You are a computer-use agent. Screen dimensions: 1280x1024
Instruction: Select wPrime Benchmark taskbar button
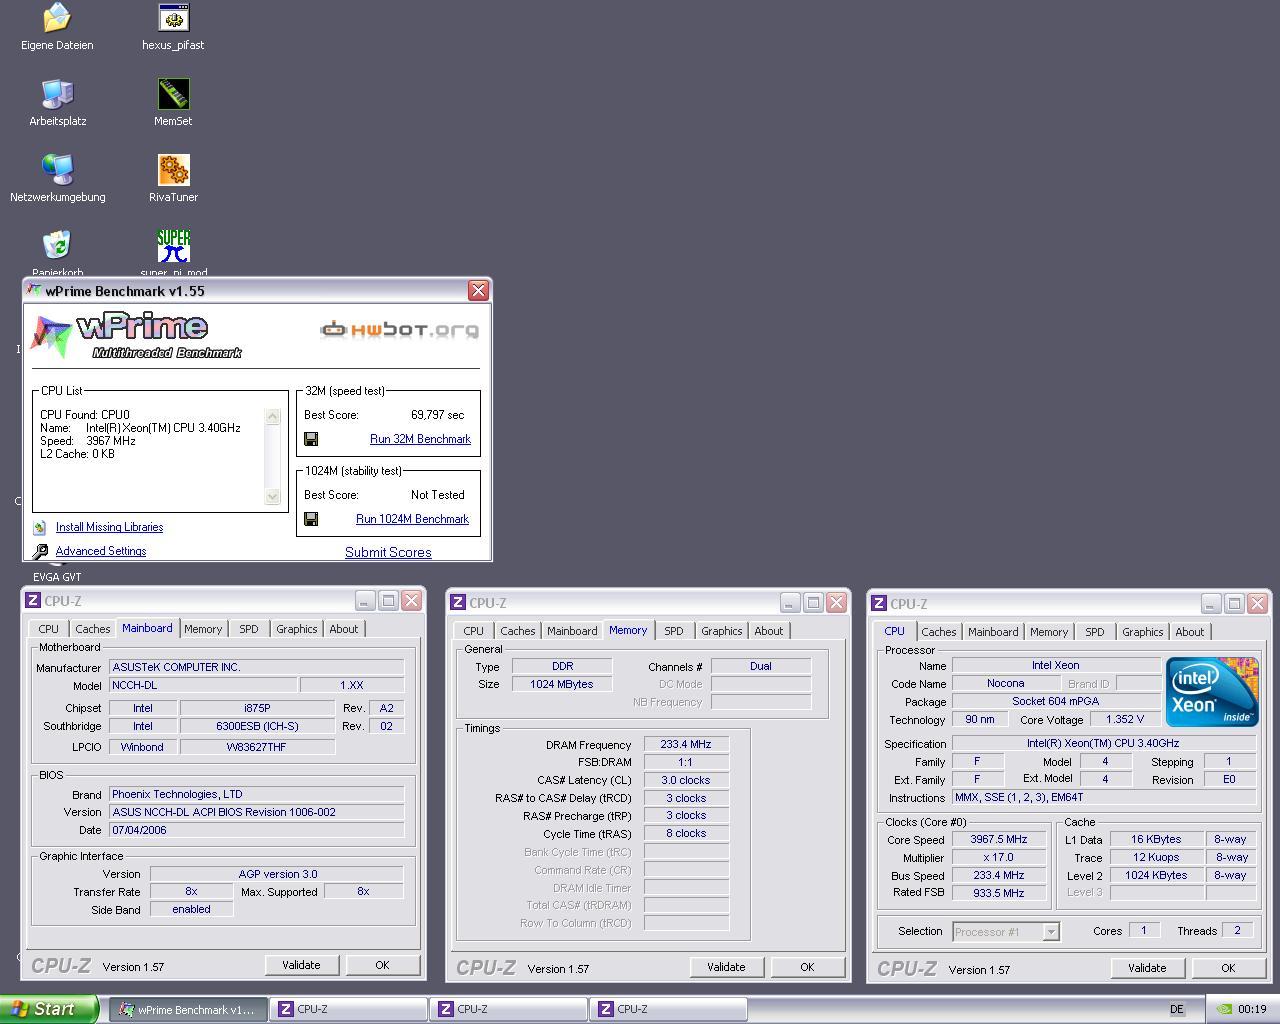(188, 1009)
